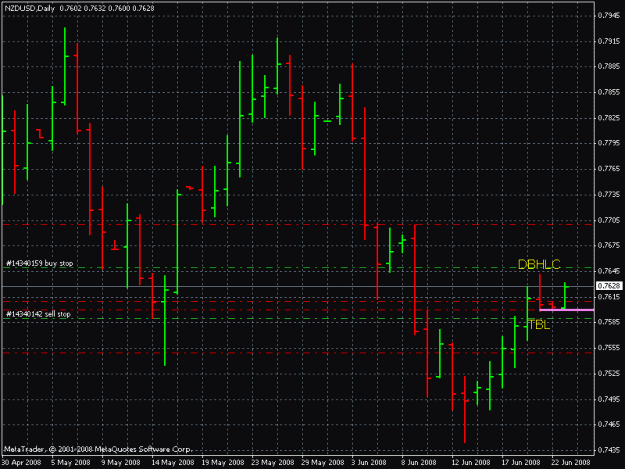Screen dimensions: 625x469
Task: Click the 0.7705 price scale label
Action: tap(609, 220)
